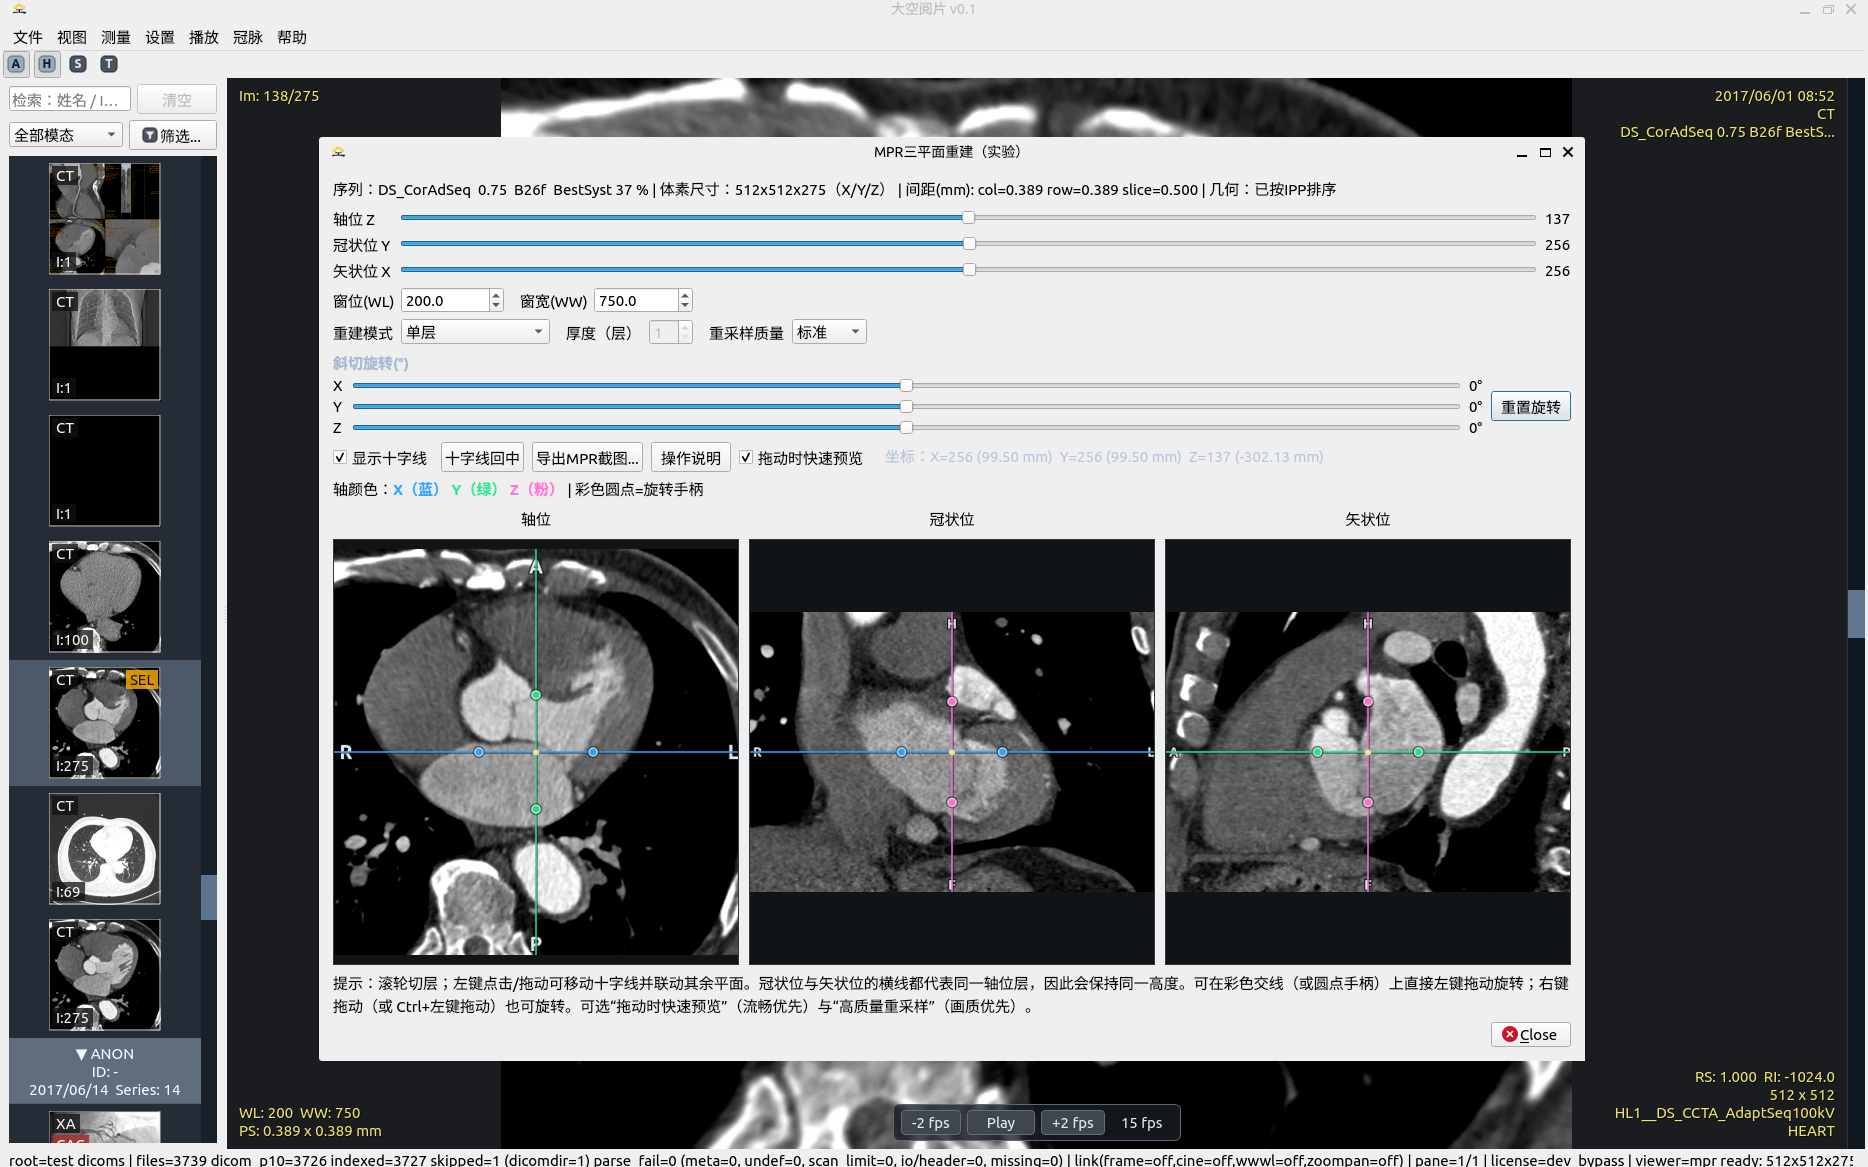Open the 筛选 filter button with funnel icon
The image size is (1868, 1167).
click(x=172, y=135)
